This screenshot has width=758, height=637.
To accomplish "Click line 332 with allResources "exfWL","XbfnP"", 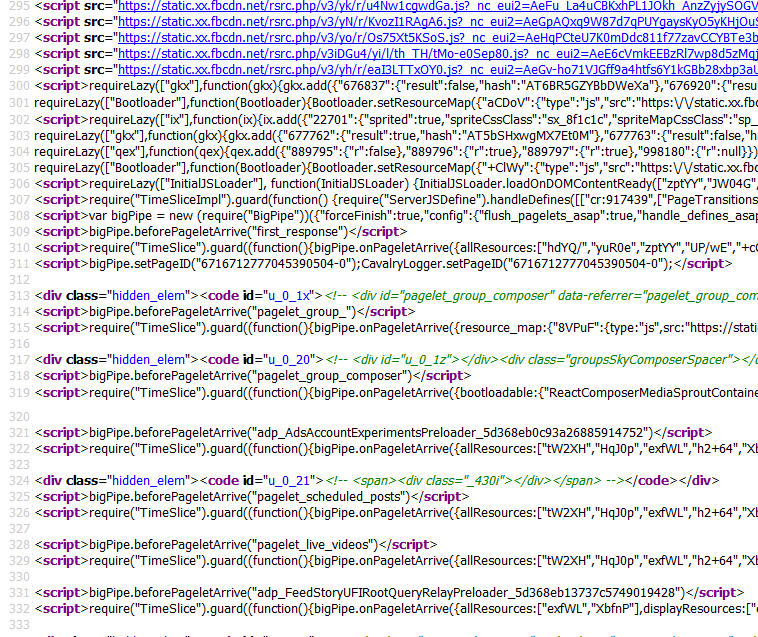I will pyautogui.click(x=396, y=609).
